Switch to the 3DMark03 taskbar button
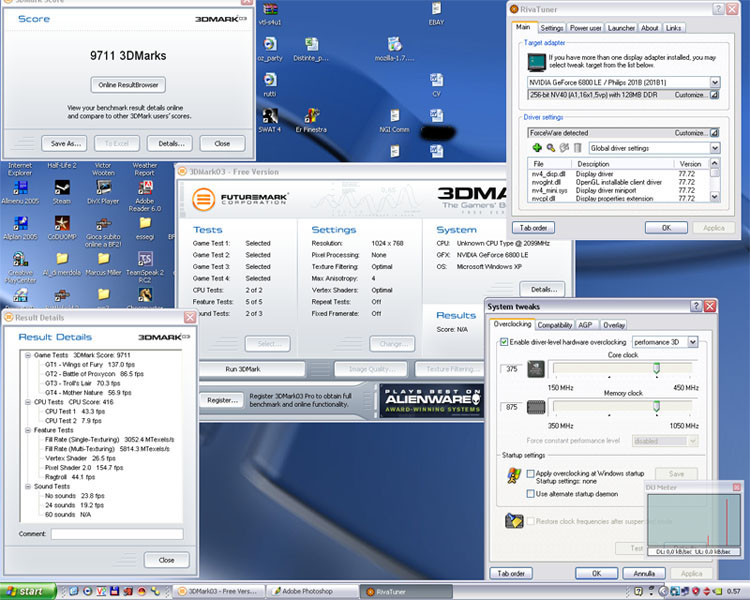The height and width of the screenshot is (600, 750). [x=219, y=591]
